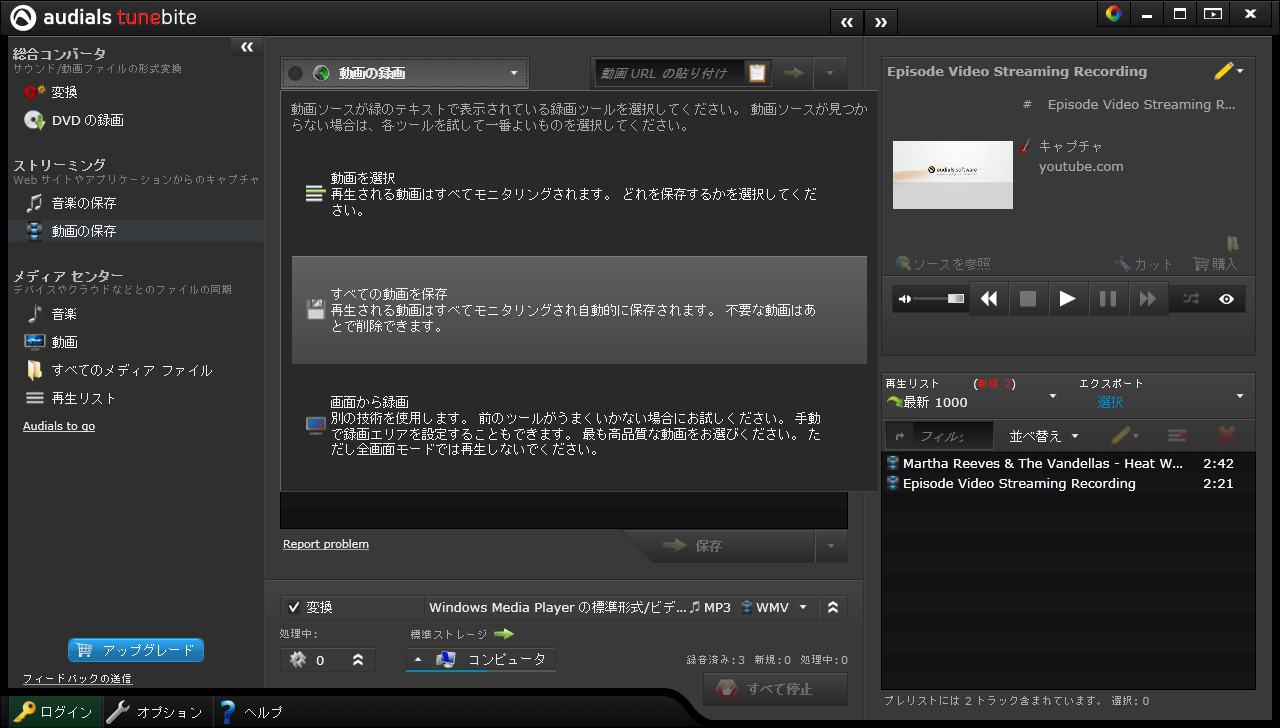Viewport: 1280px width, 728px height.
Task: Select Martha Reeves & The Vandellas track
Action: (1067, 464)
